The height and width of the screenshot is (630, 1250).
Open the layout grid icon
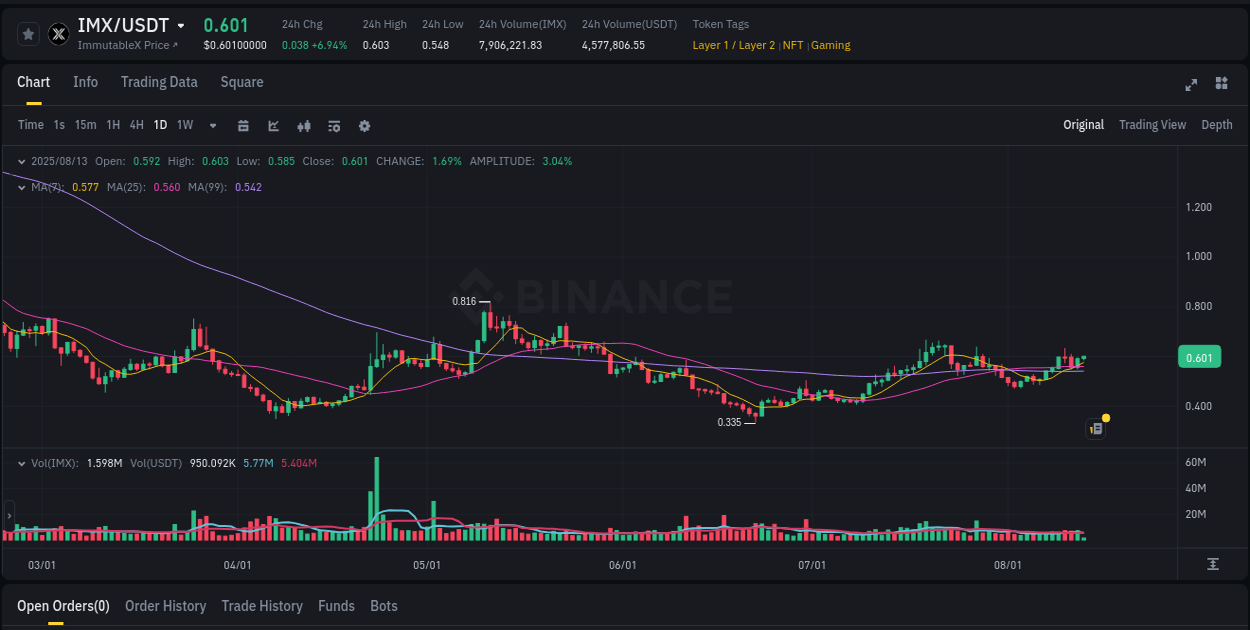coord(1220,85)
